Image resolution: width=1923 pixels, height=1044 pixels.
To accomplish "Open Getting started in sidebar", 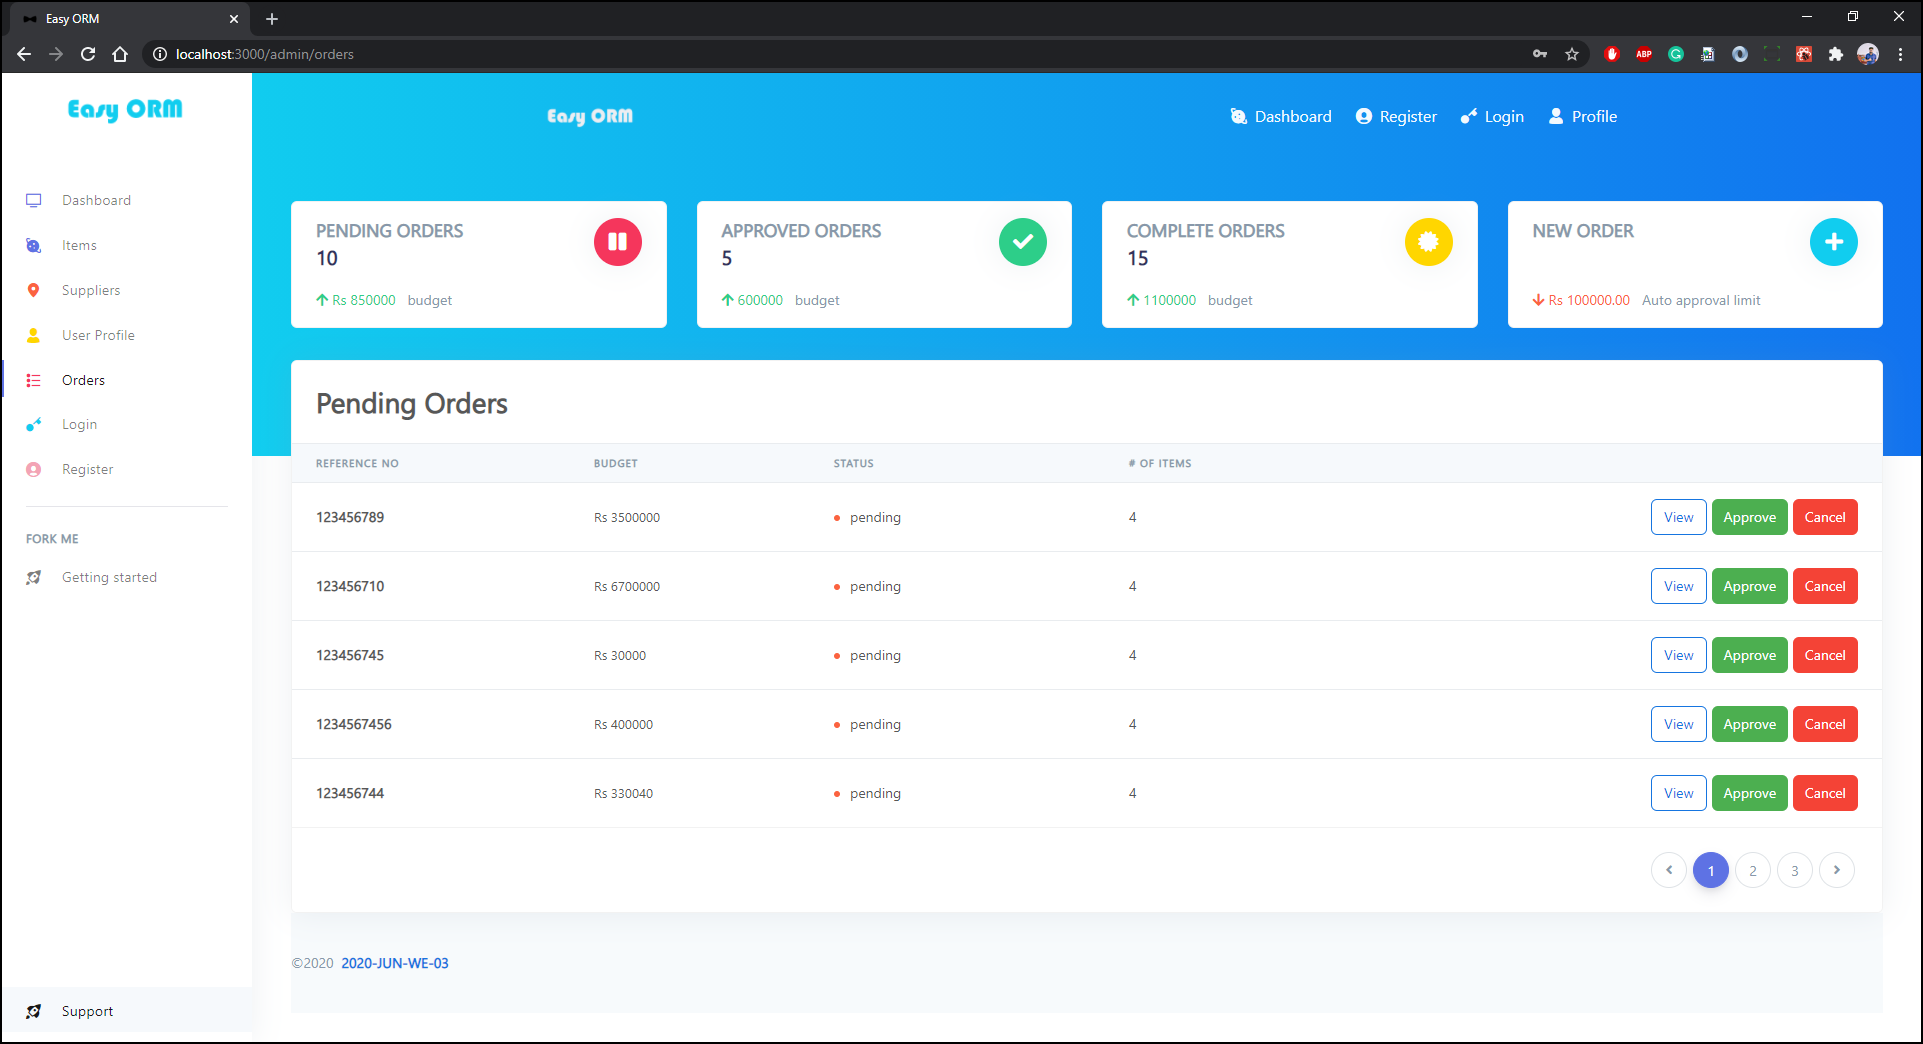I will pos(109,577).
